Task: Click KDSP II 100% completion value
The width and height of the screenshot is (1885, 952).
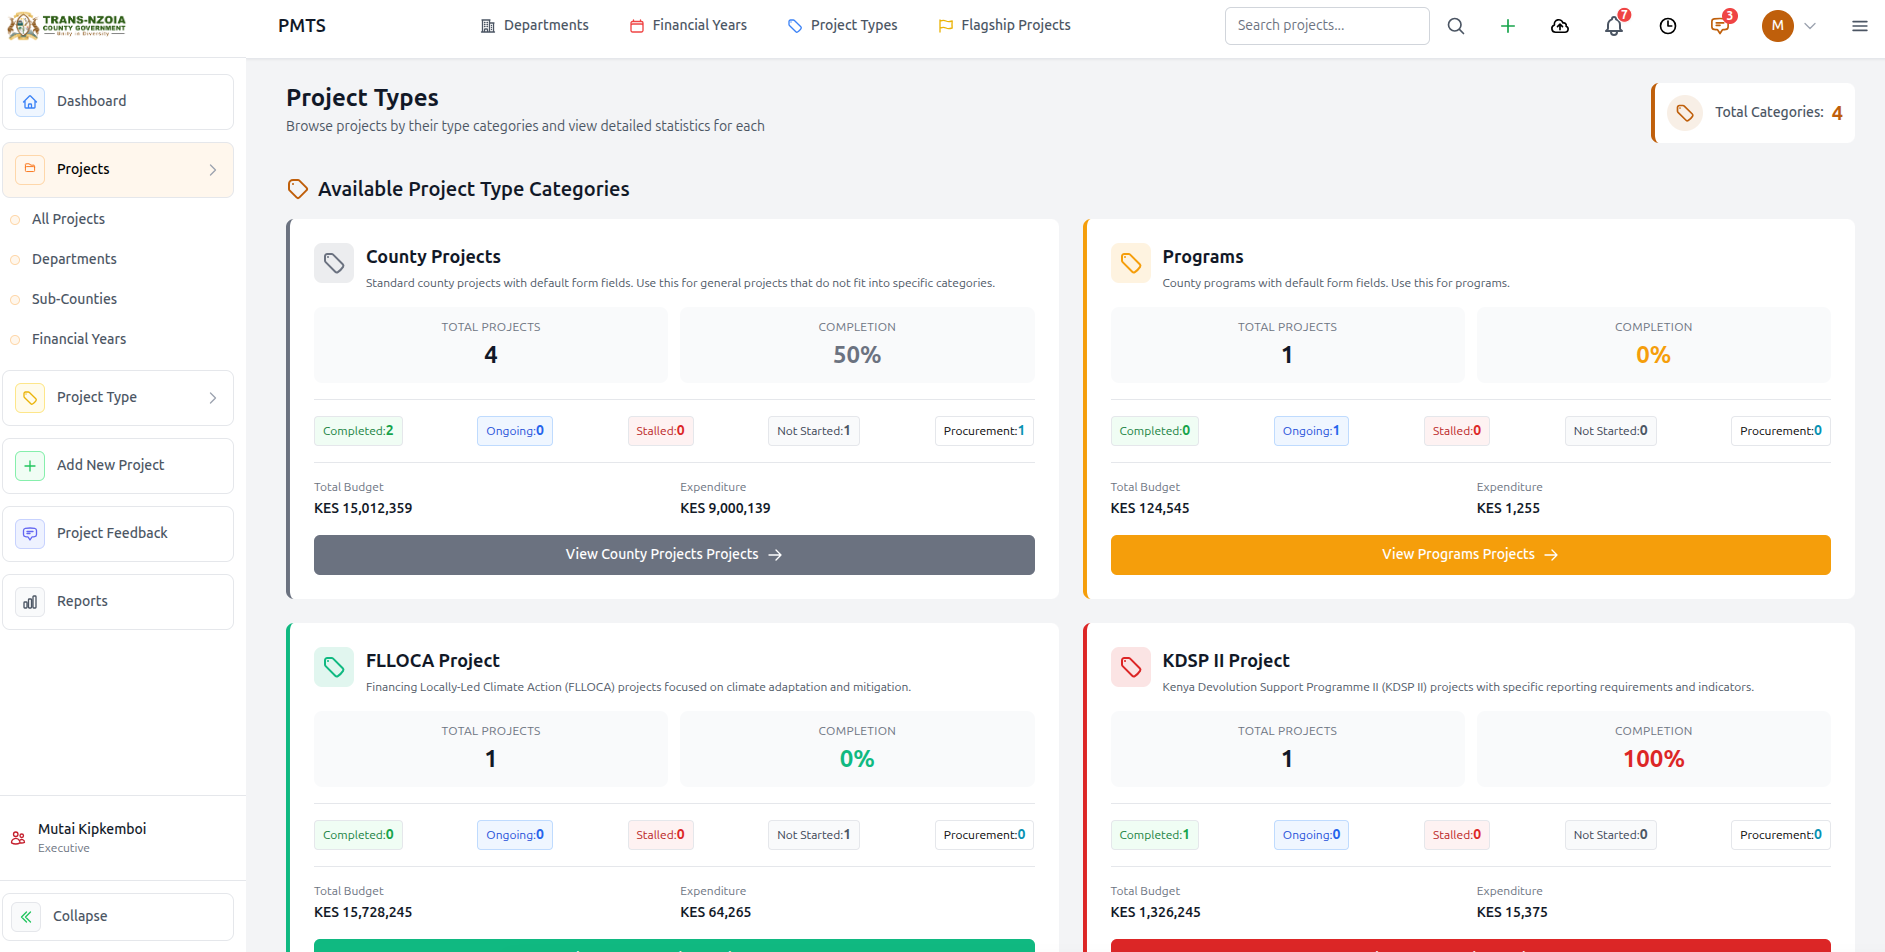Action: (x=1653, y=759)
